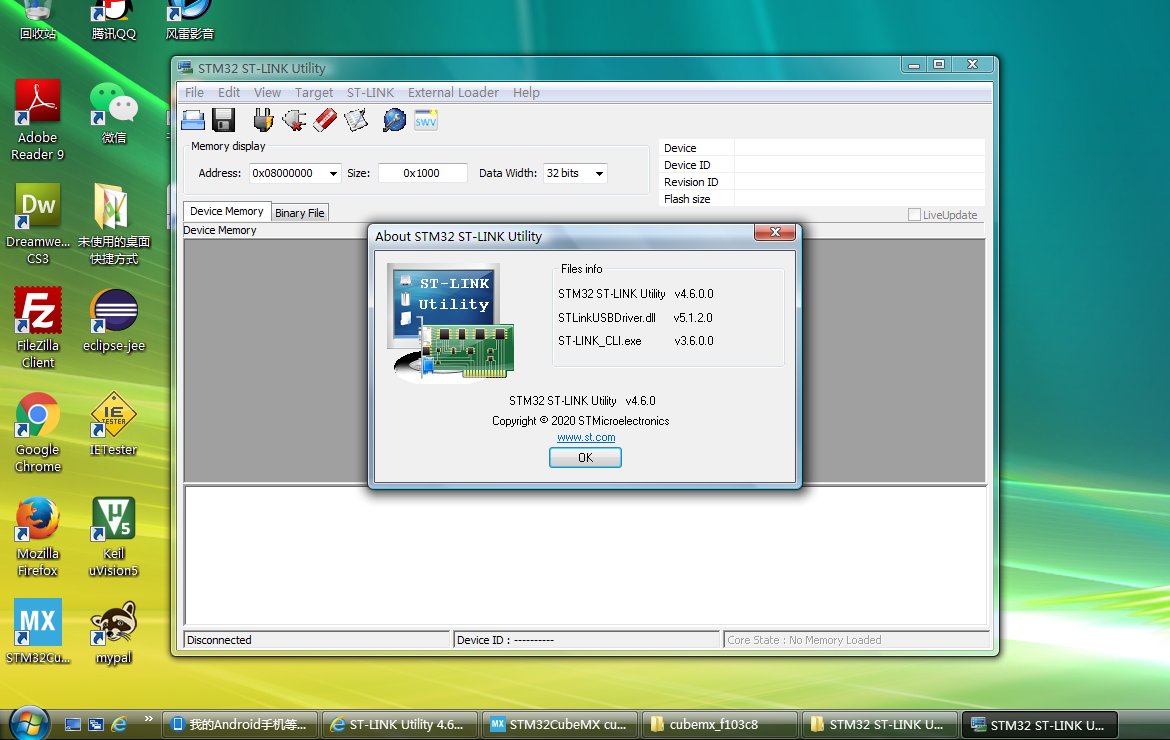Click the Full chip erase eraser icon
Image resolution: width=1170 pixels, height=740 pixels.
(x=325, y=120)
